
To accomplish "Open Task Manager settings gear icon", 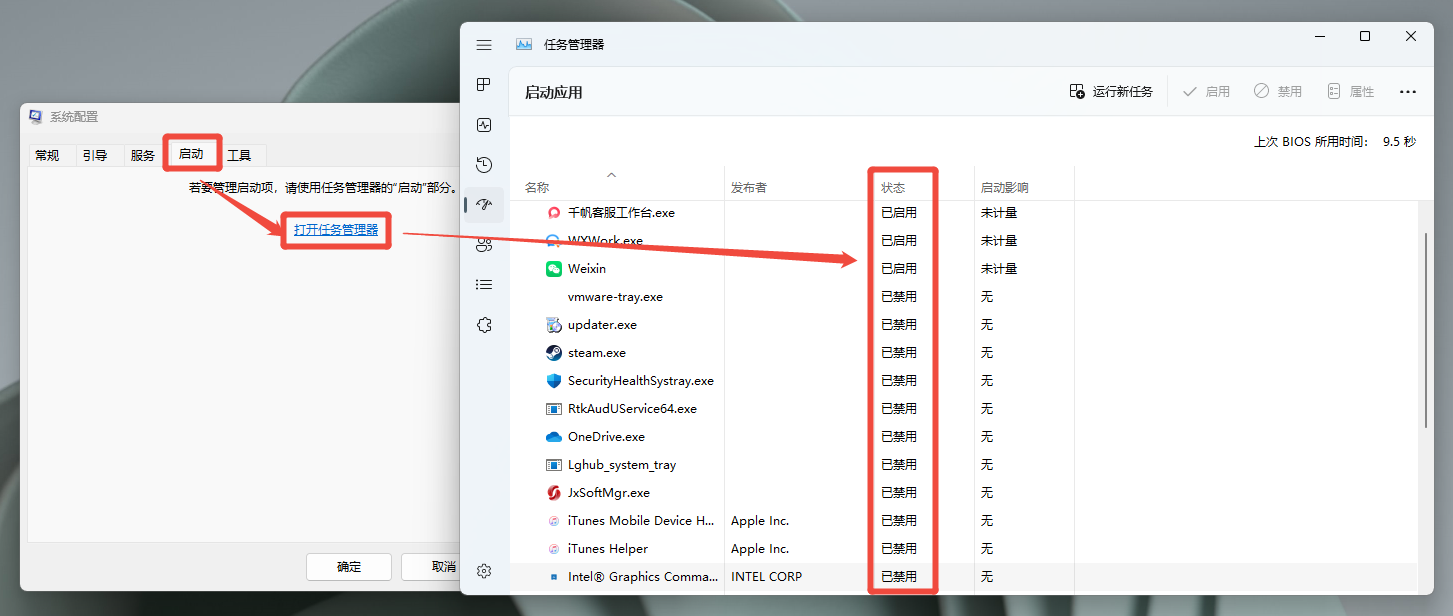I will [x=484, y=571].
